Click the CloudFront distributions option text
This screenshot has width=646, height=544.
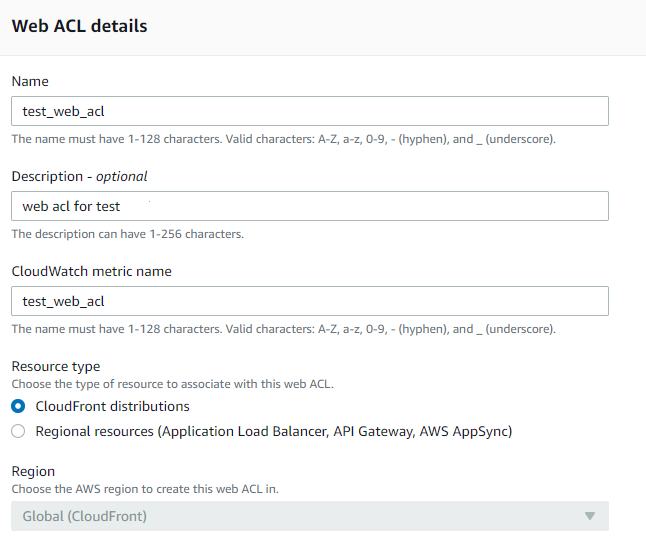click(x=112, y=407)
